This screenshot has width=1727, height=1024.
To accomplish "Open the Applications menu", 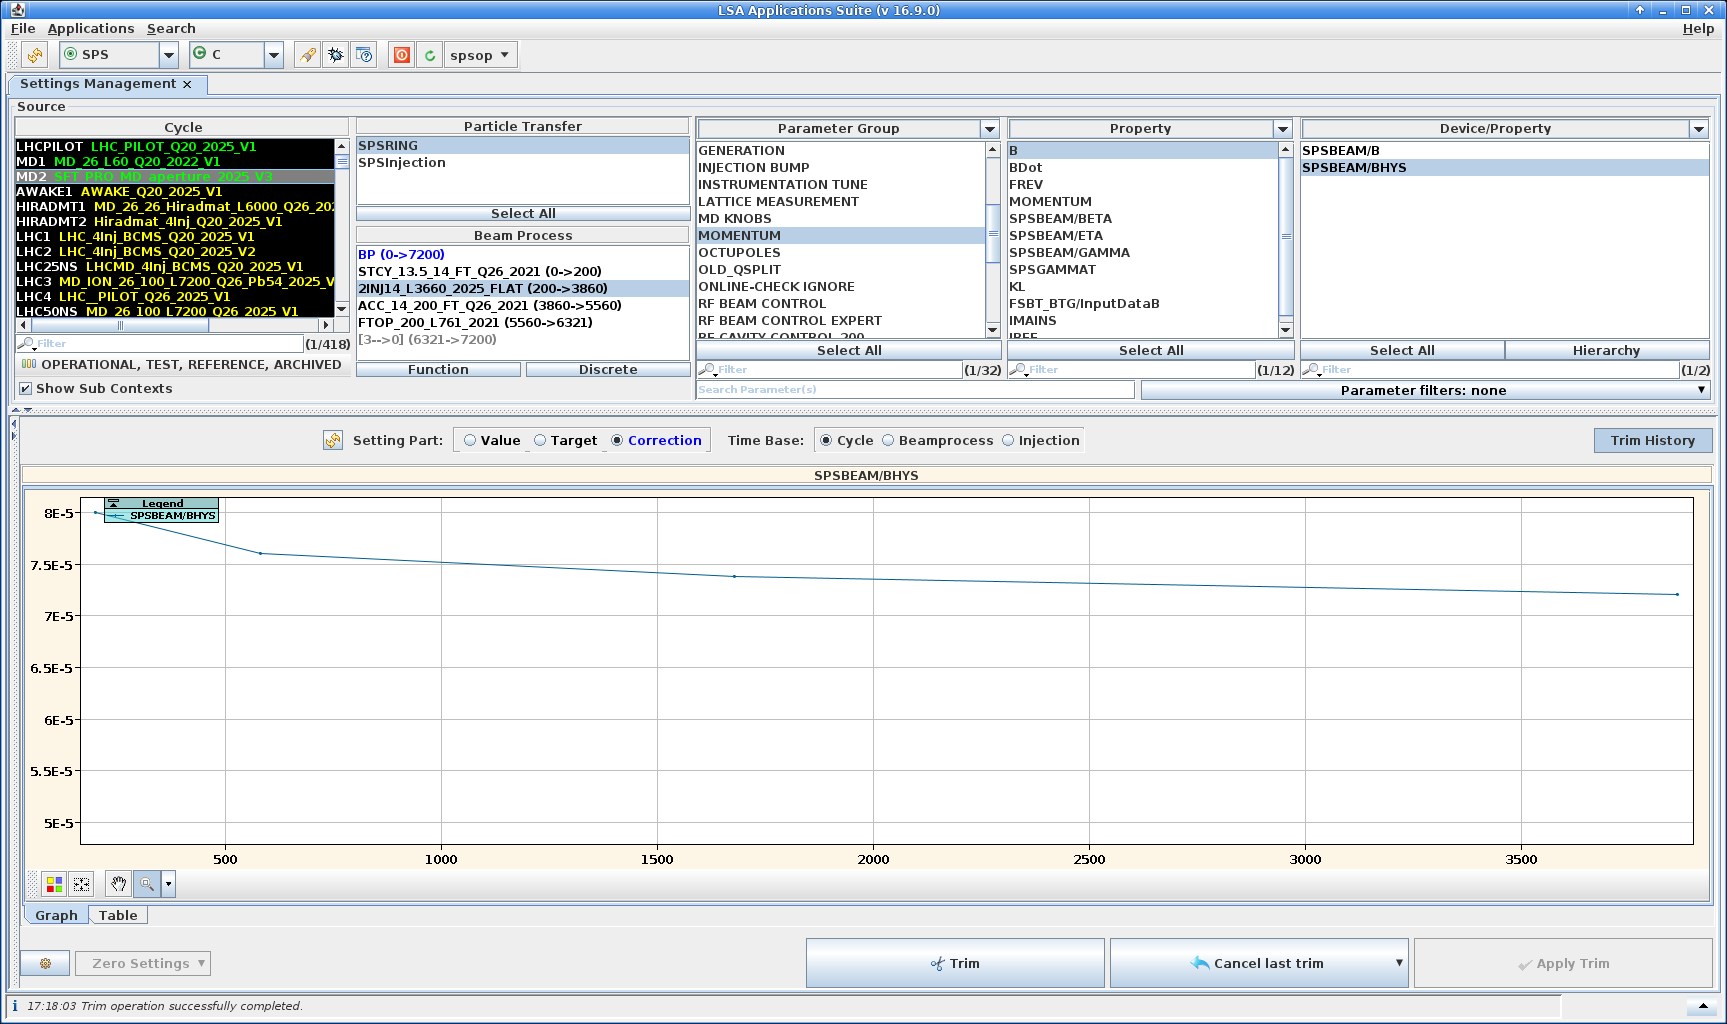I will click(90, 29).
